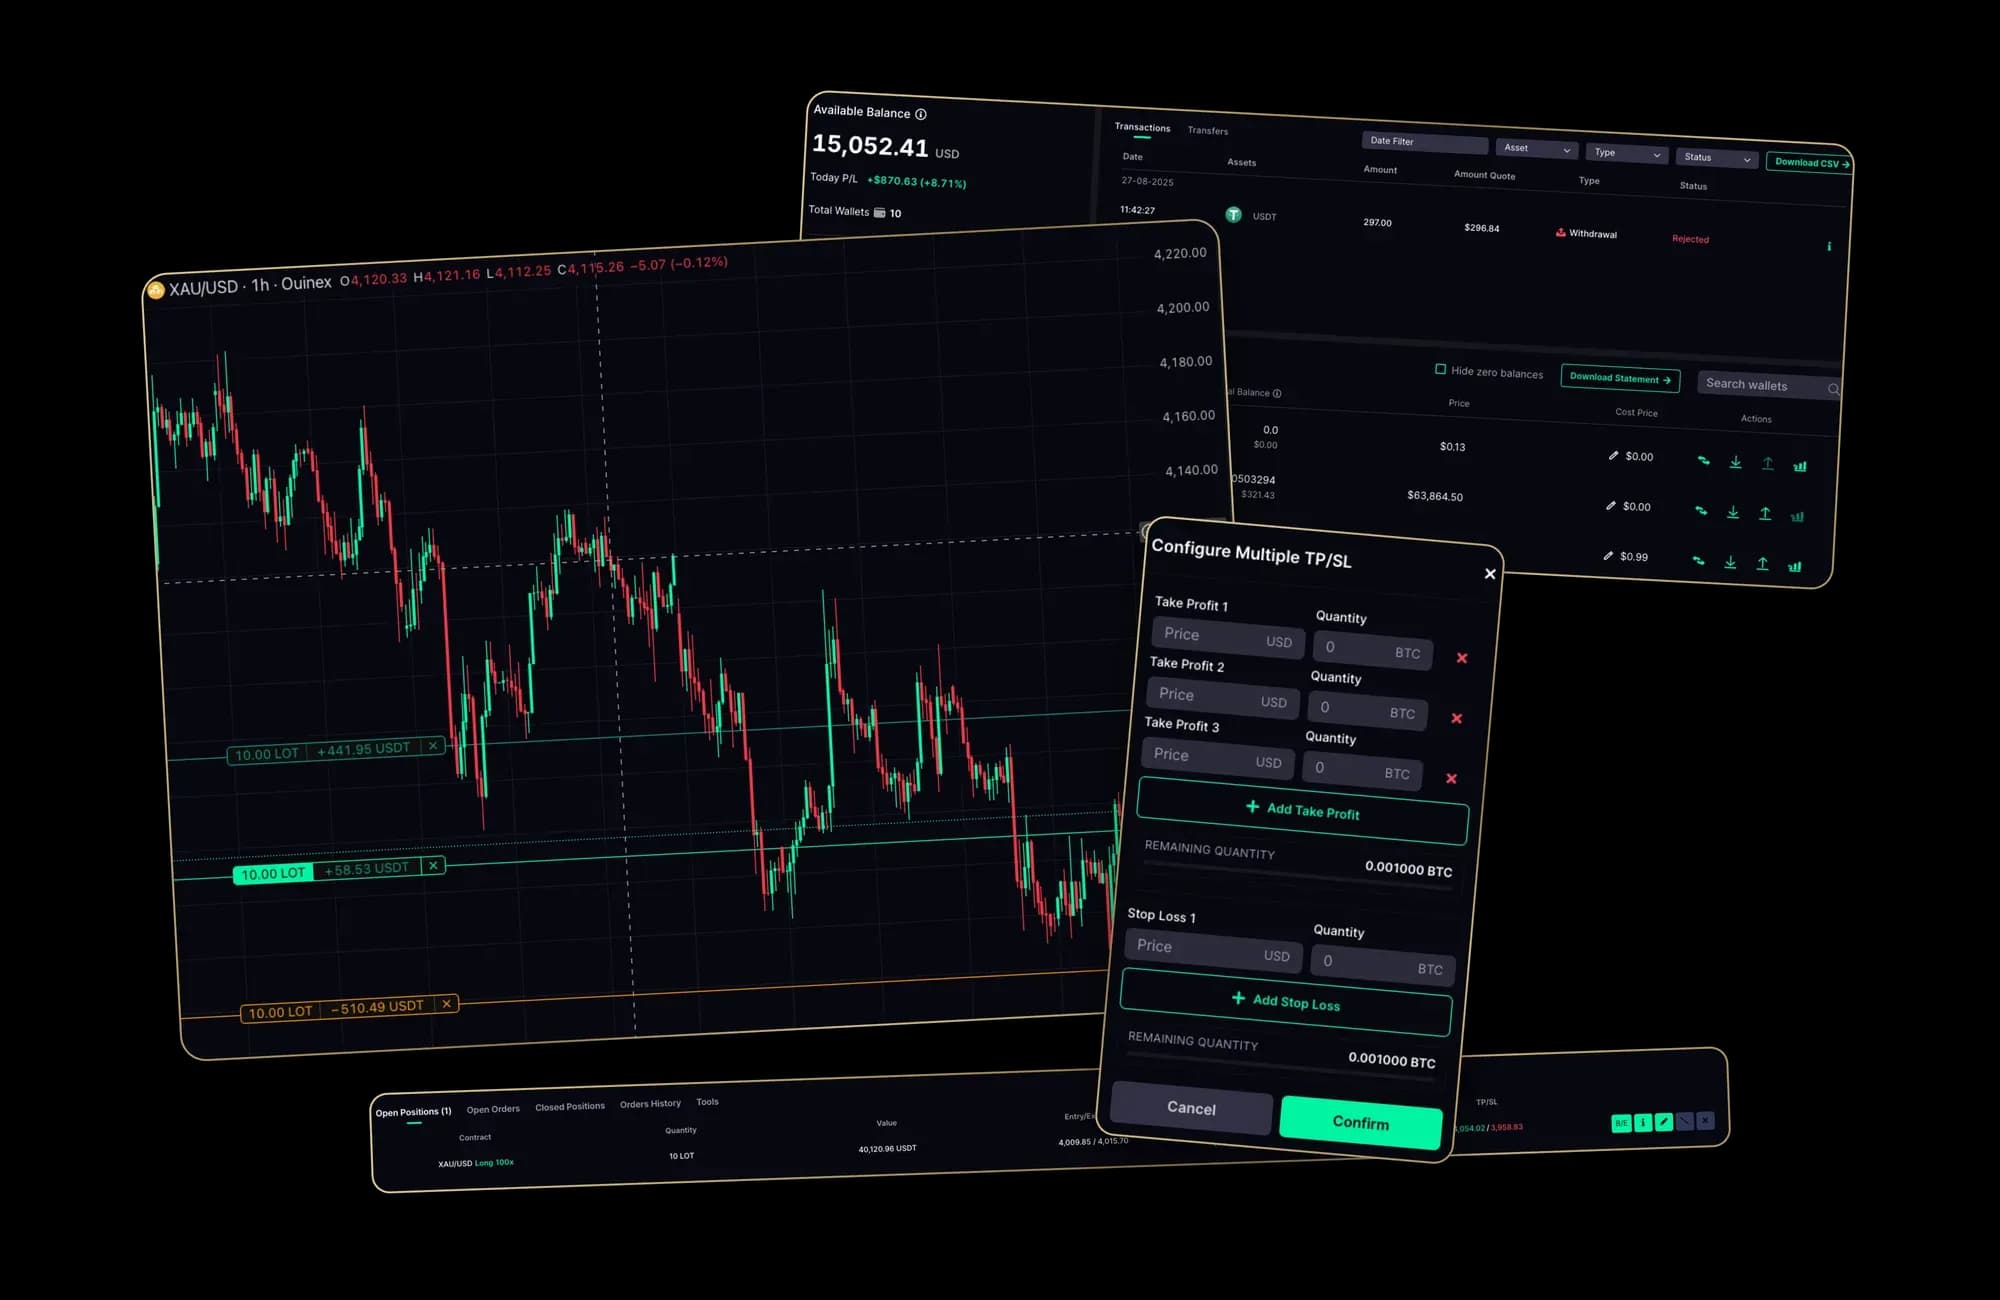
Task: Click deposit icon in the $0.13 wallet row
Action: pos(1736,462)
